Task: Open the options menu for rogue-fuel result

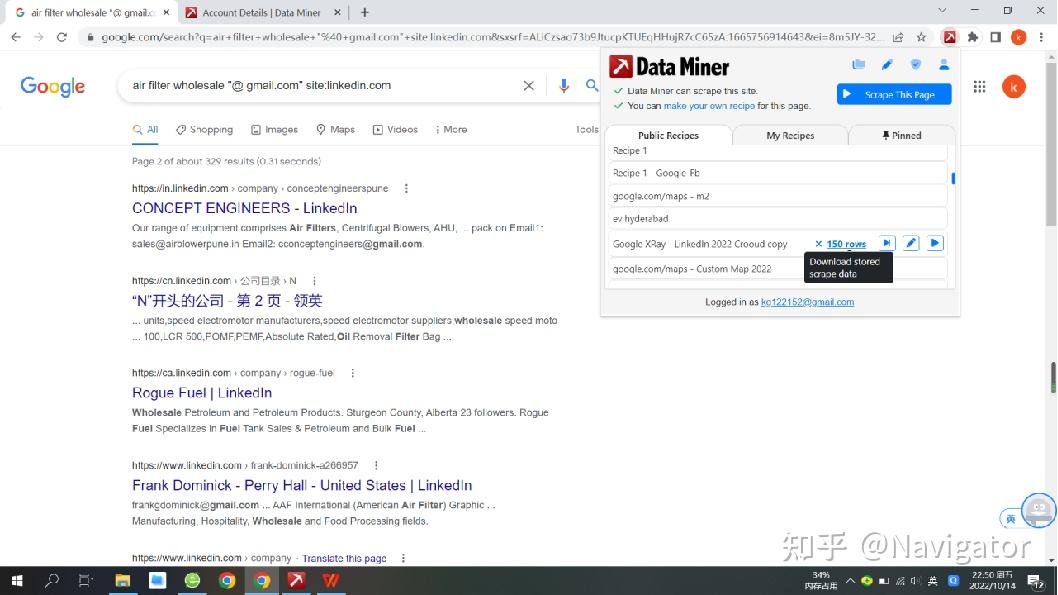Action: [352, 373]
